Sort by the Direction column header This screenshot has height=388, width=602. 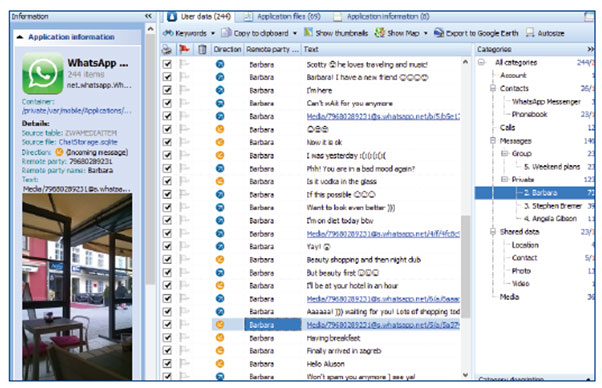pos(227,49)
